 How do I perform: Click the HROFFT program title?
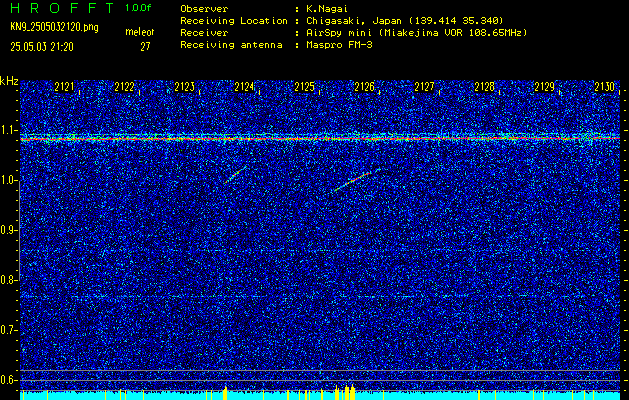pyautogui.click(x=62, y=8)
